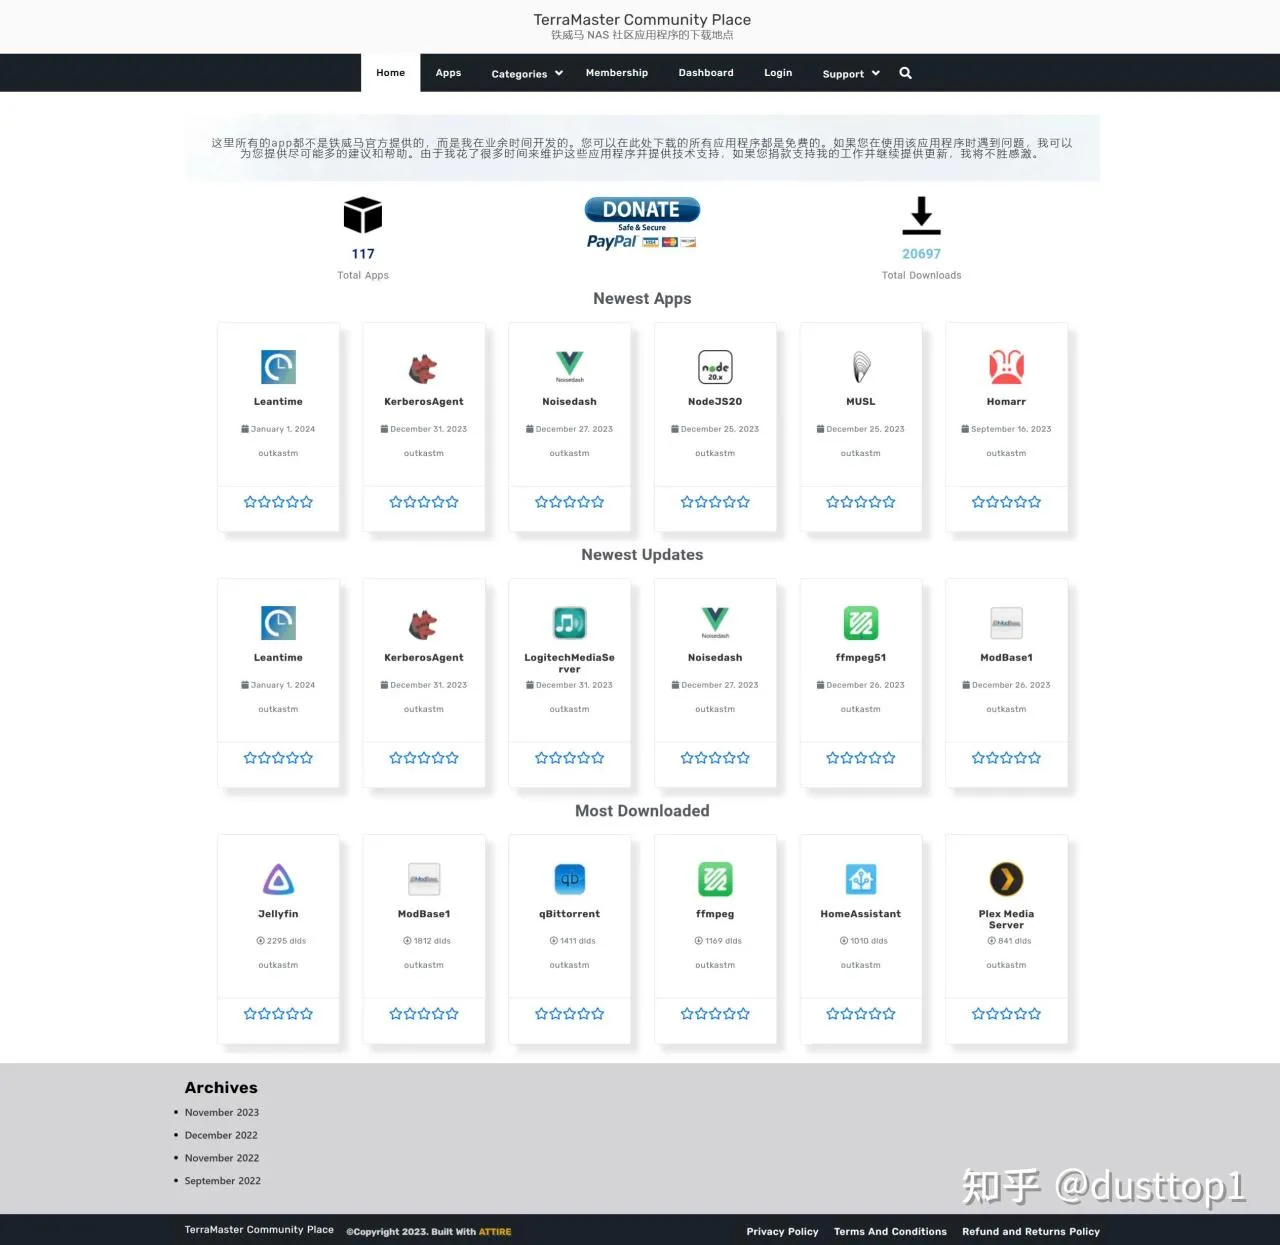Open the LogitechMediaServer app icon
This screenshot has width=1280, height=1245.
pyautogui.click(x=569, y=623)
